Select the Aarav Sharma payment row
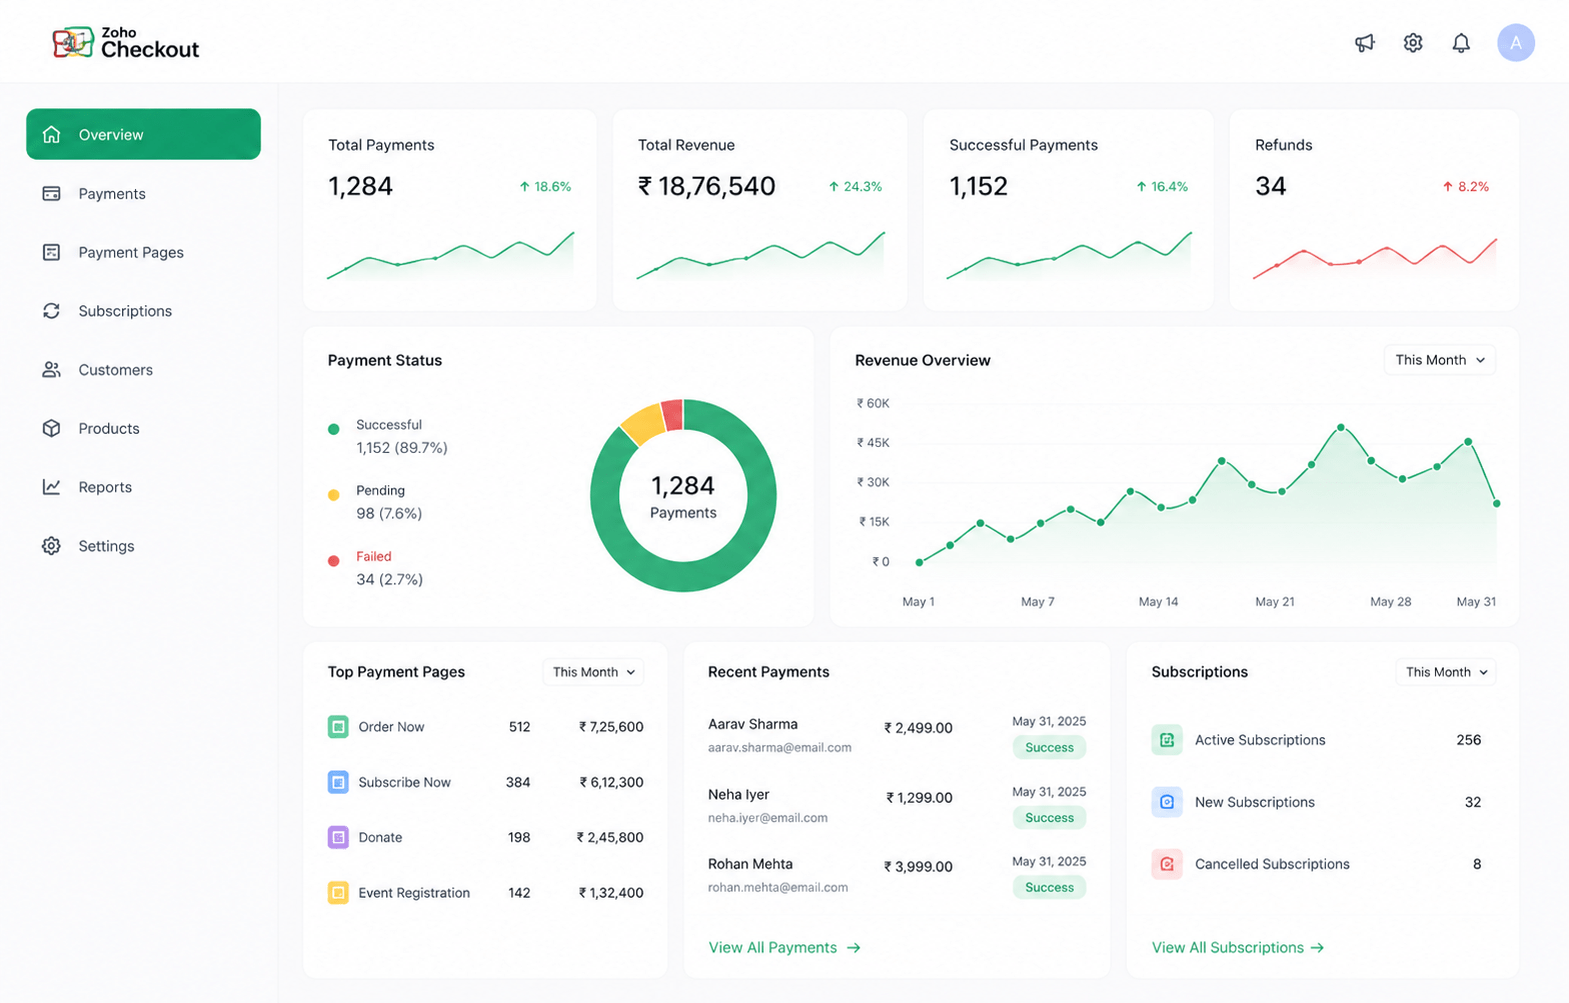Screen dimensions: 1569x1003 pyautogui.click(x=897, y=735)
